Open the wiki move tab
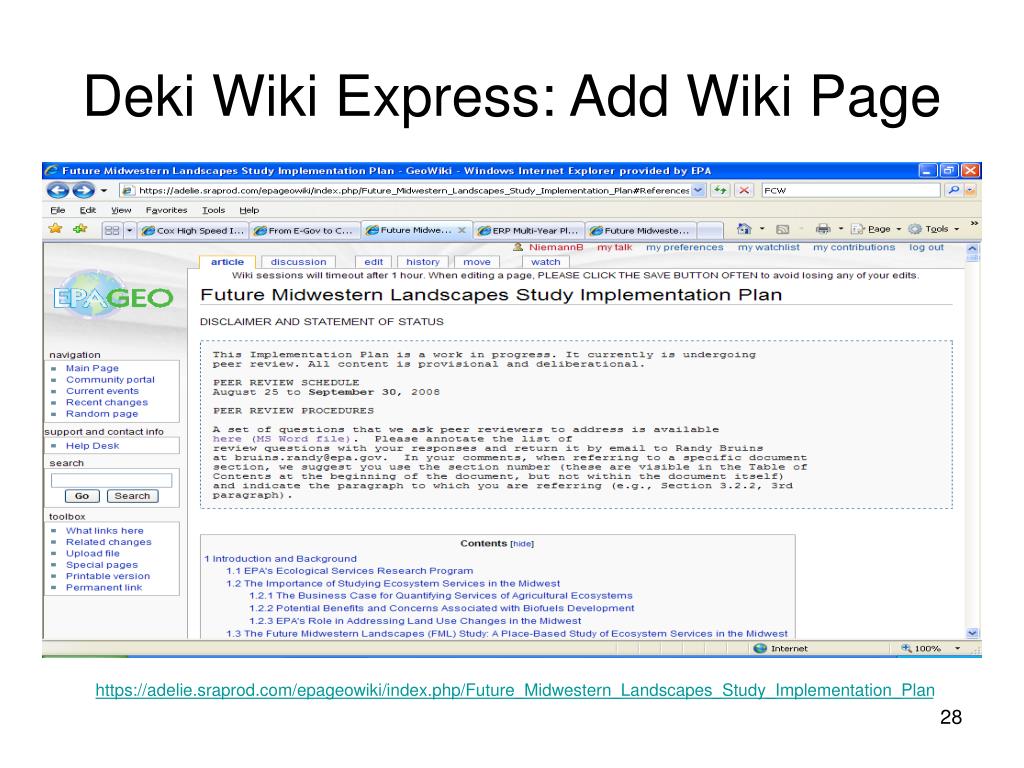 [x=477, y=262]
